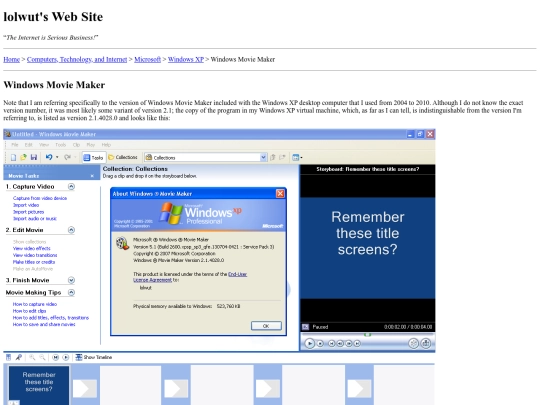Click the Play Storyboard icon

pyautogui.click(x=65, y=357)
